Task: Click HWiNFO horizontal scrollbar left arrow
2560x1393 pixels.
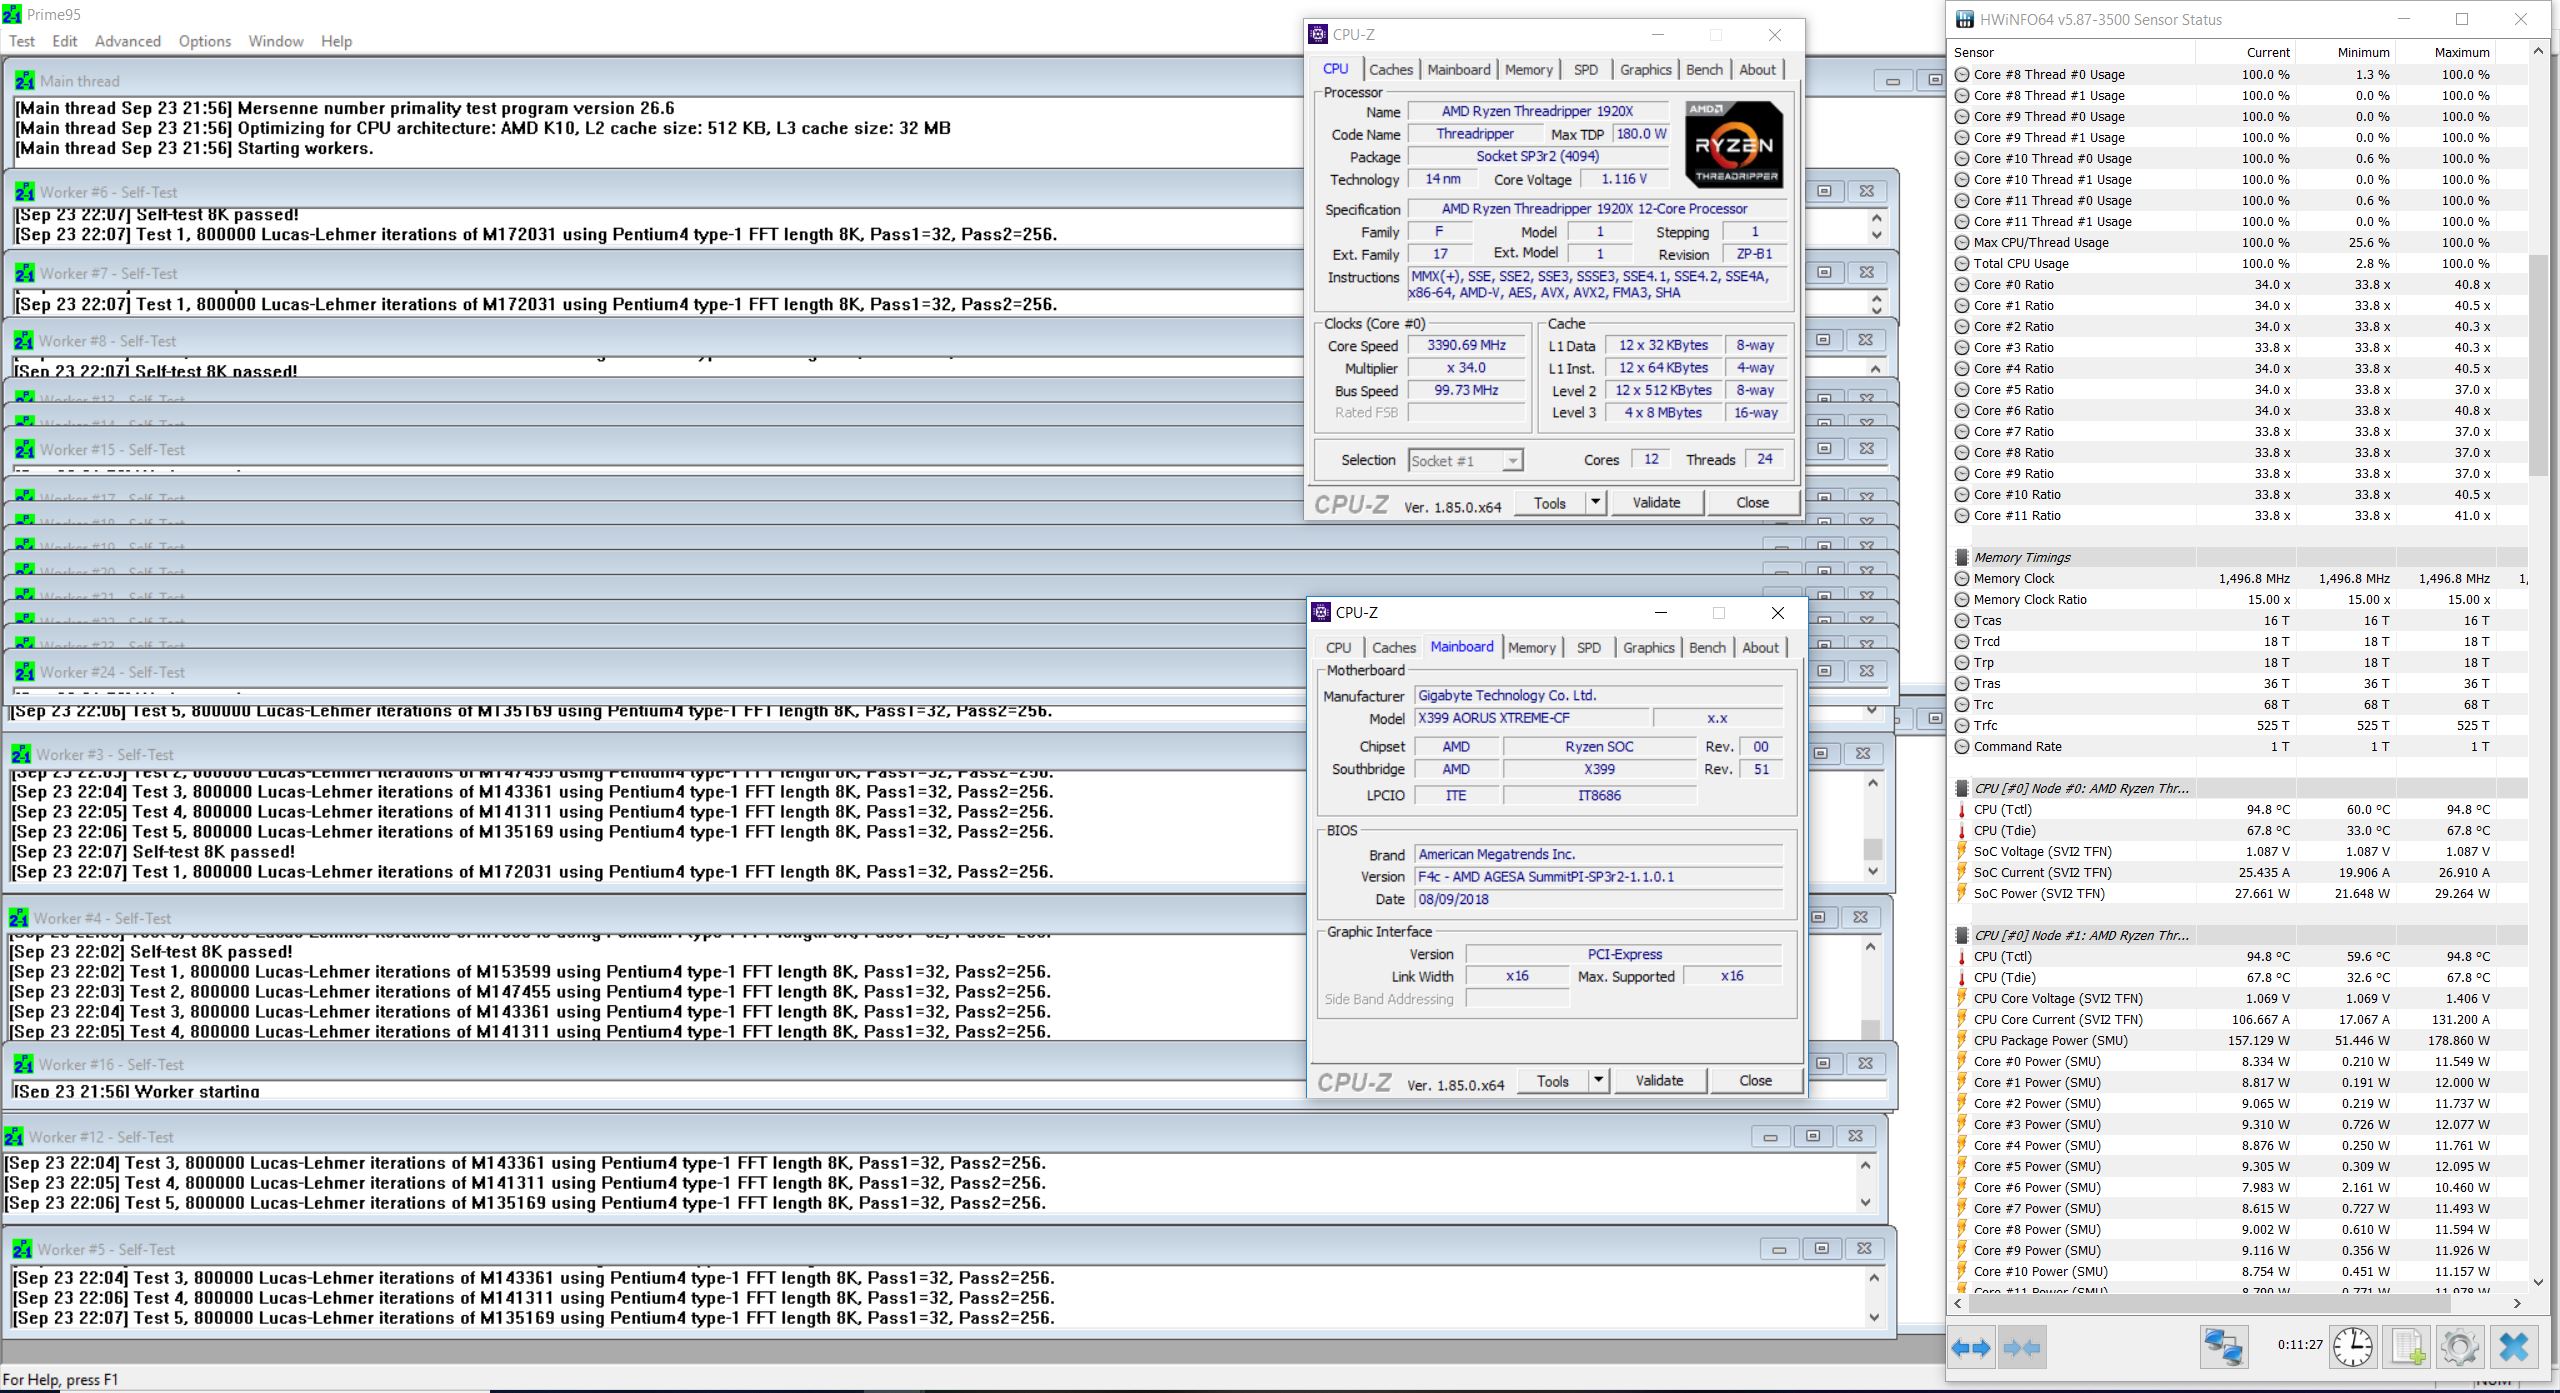Action: pos(1960,1303)
